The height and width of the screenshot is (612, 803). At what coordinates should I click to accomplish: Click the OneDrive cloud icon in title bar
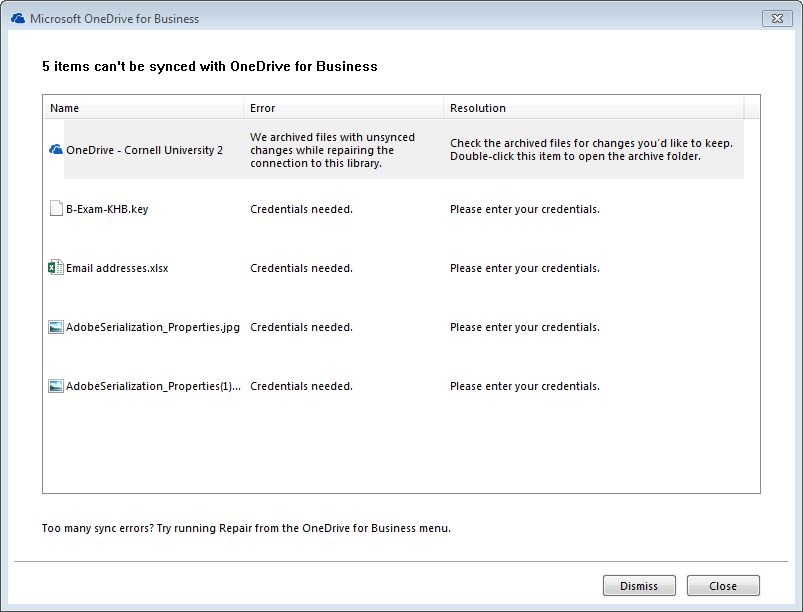tap(18, 18)
